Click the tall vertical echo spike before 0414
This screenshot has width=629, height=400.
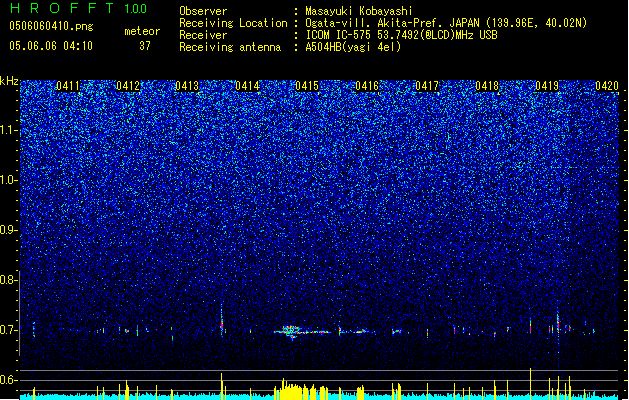click(221, 320)
